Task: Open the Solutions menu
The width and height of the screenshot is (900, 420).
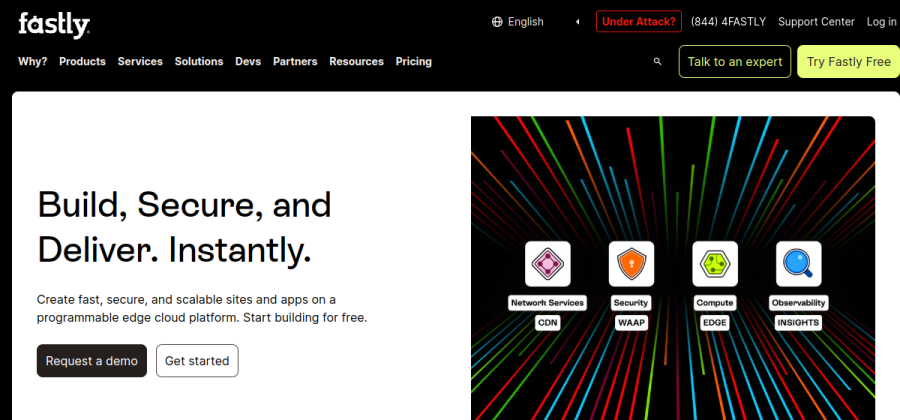Action: [x=199, y=61]
